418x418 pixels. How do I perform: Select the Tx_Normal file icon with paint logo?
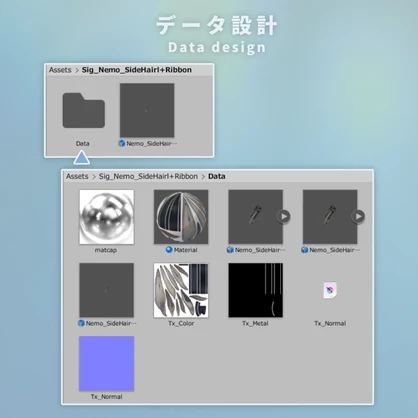click(330, 290)
